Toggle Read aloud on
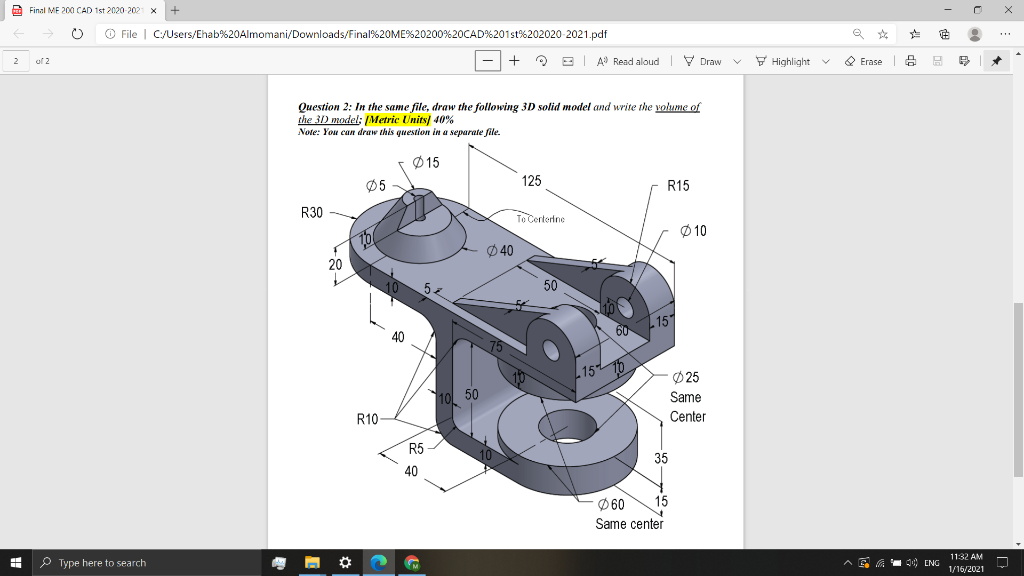Screen dimensions: 1024x576 click(628, 61)
